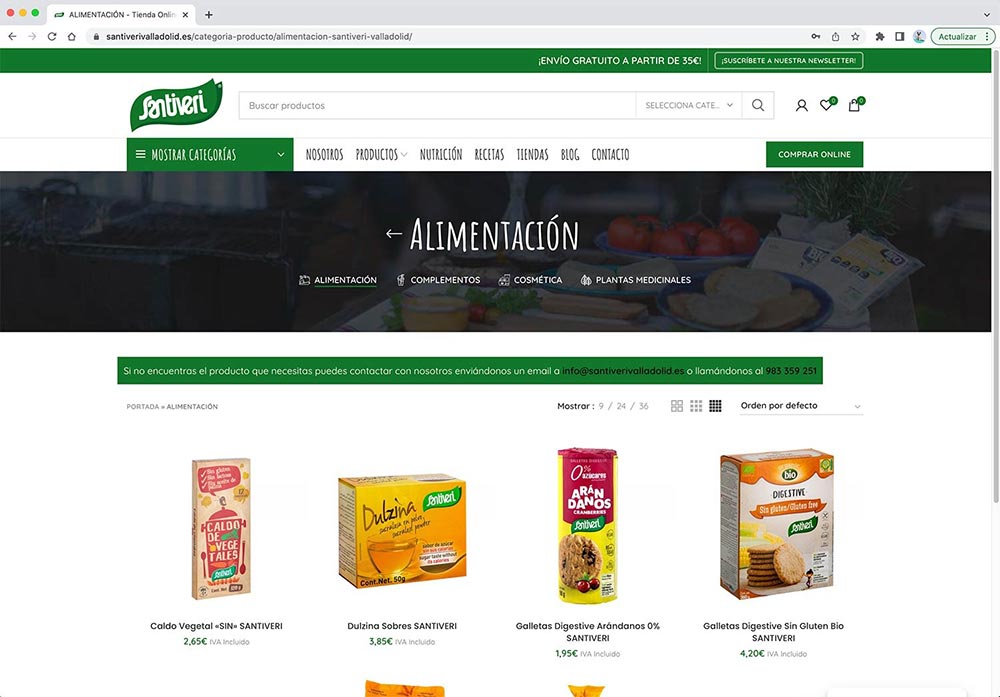This screenshot has width=1000, height=697.
Task: Switch to three-column grid view
Action: click(x=696, y=406)
